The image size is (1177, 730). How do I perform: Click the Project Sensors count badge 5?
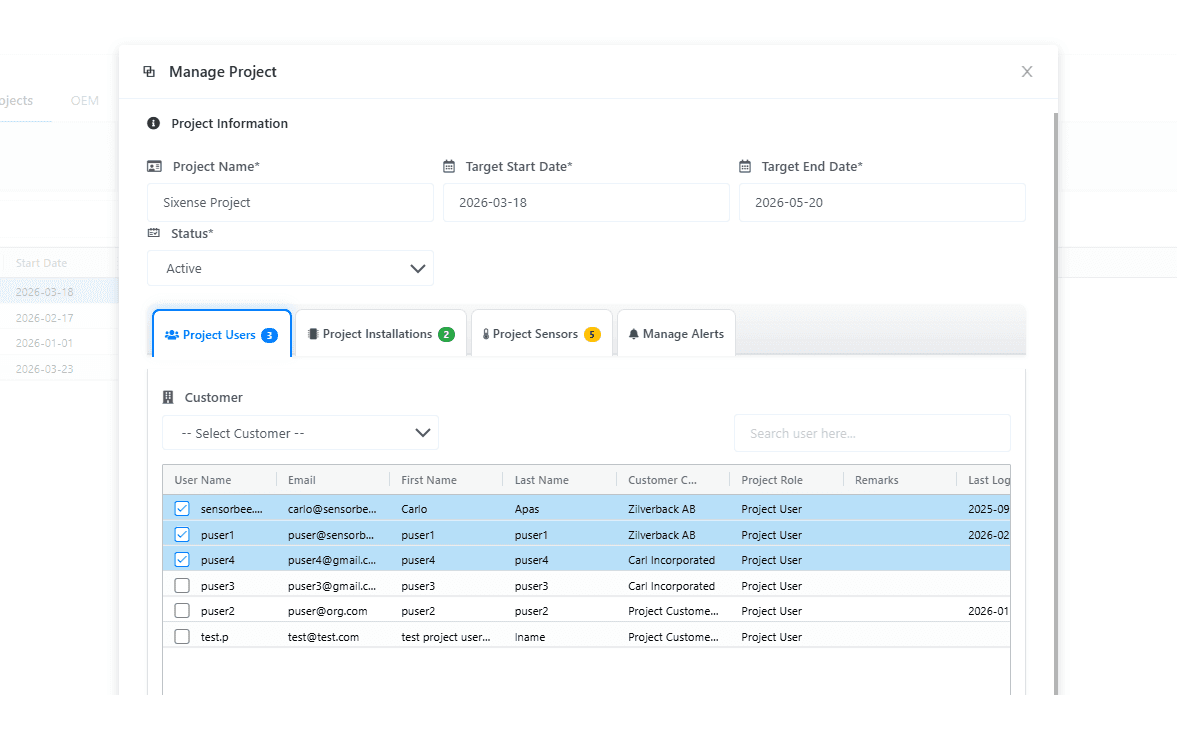point(592,335)
